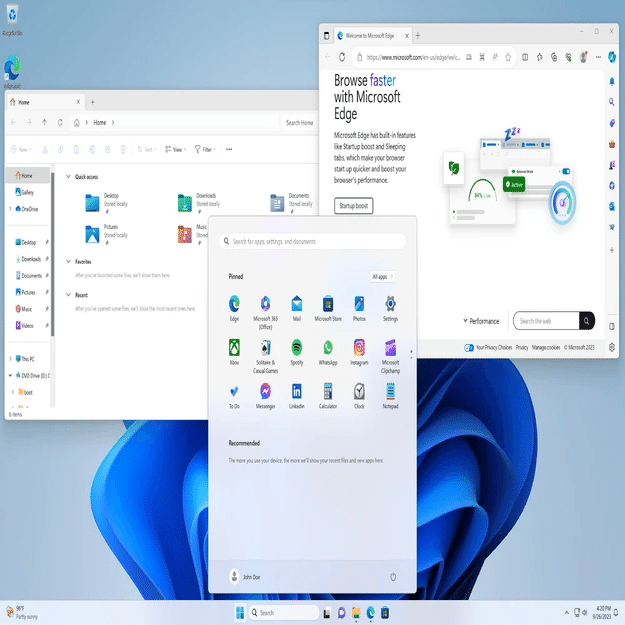
Task: Open the Downloads folder in Quick access
Action: pyautogui.click(x=199, y=203)
